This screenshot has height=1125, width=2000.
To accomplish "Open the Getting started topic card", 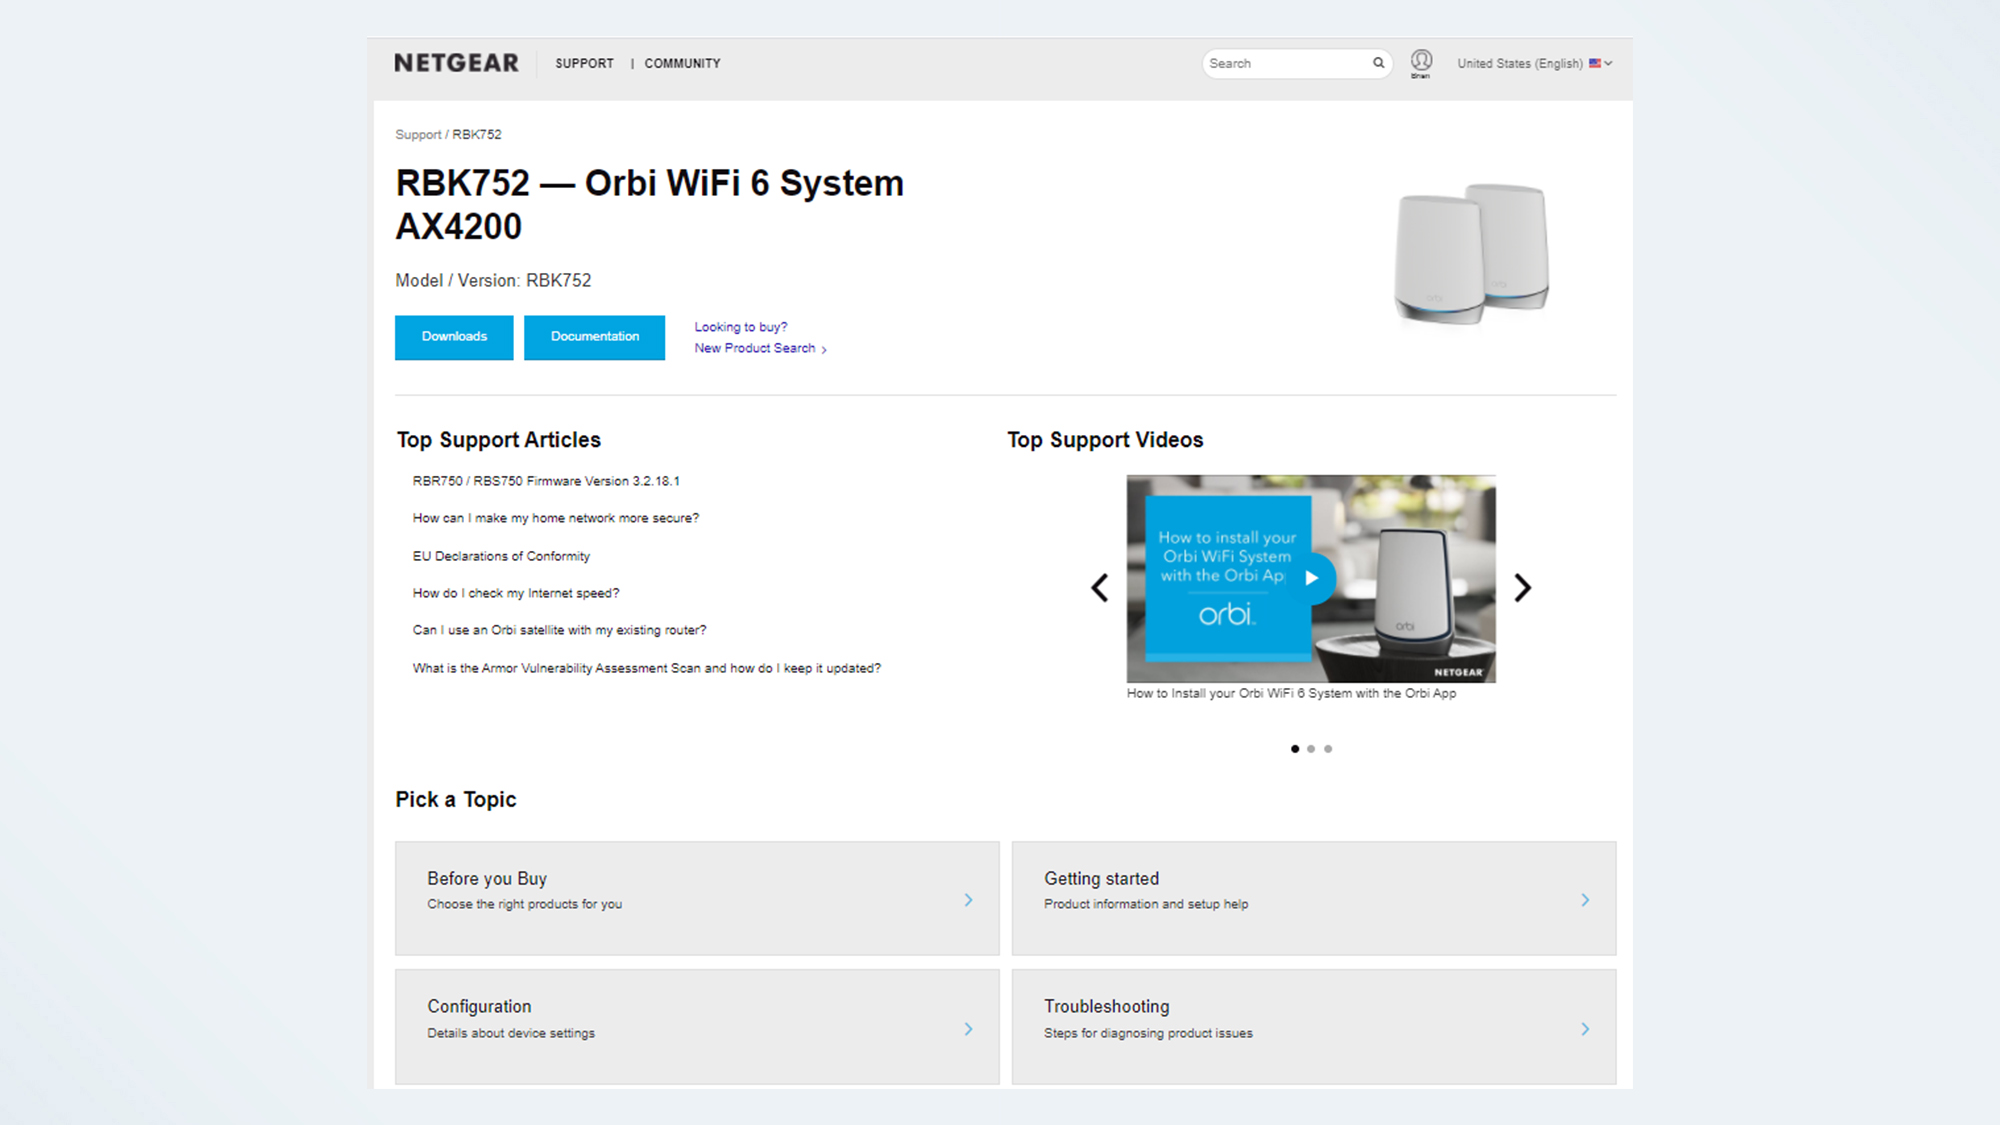I will (1314, 898).
